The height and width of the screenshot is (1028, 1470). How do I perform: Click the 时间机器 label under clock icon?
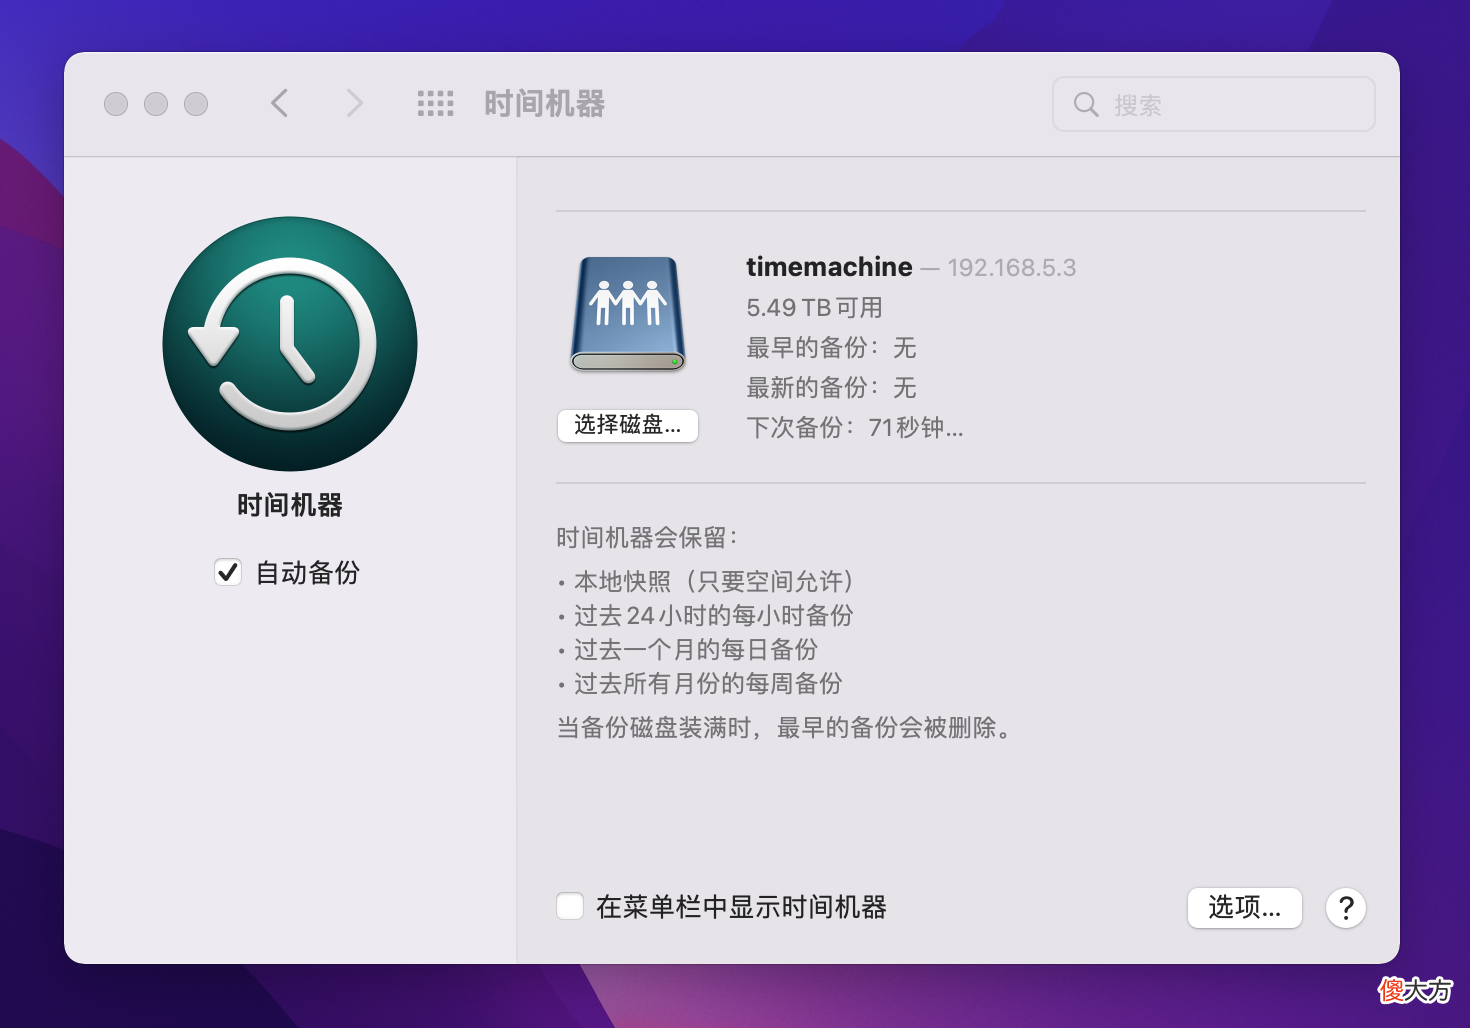290,505
